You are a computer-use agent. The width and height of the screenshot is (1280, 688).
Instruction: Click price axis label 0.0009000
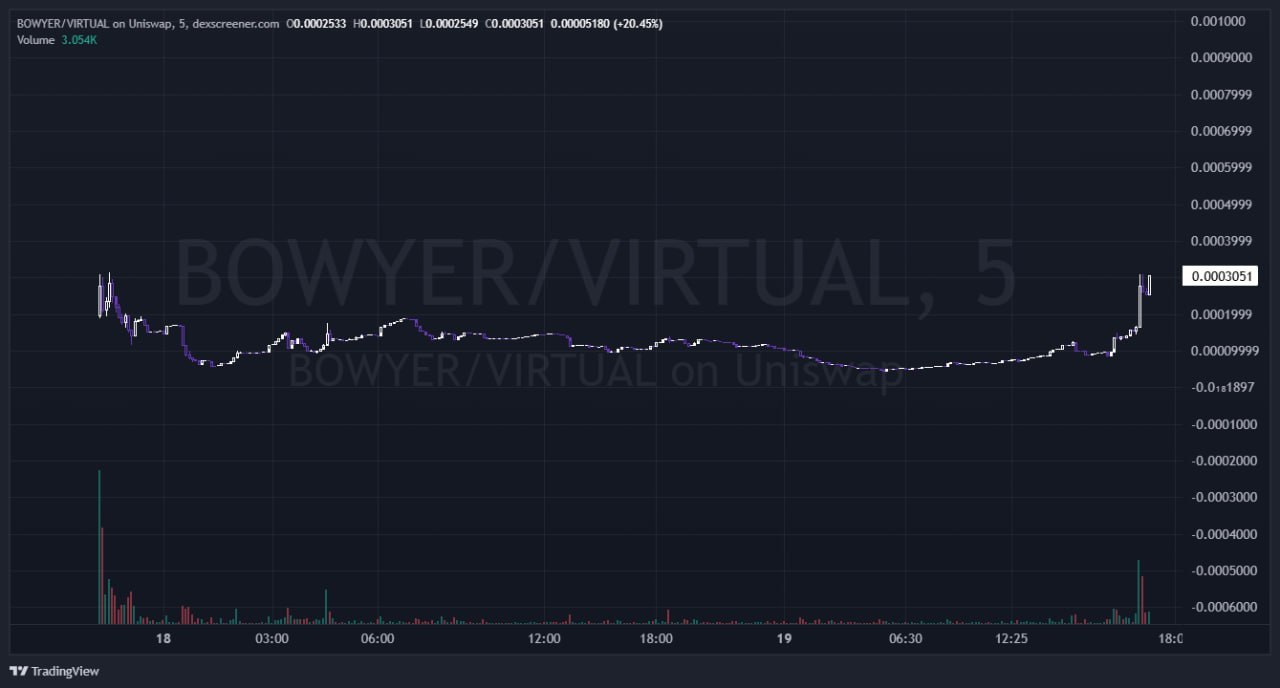click(x=1220, y=57)
